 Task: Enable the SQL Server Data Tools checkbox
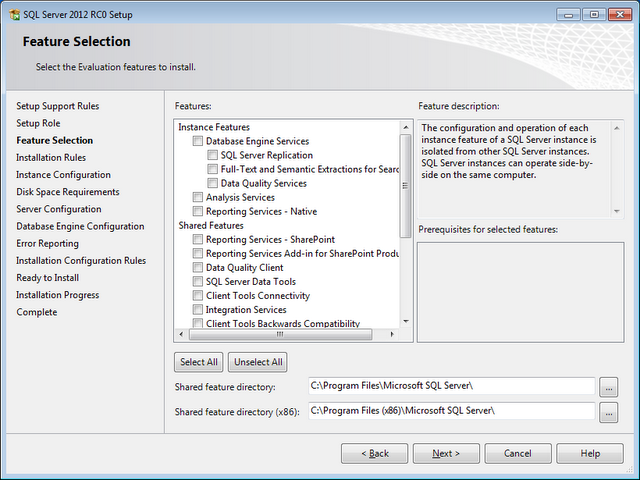coord(198,282)
